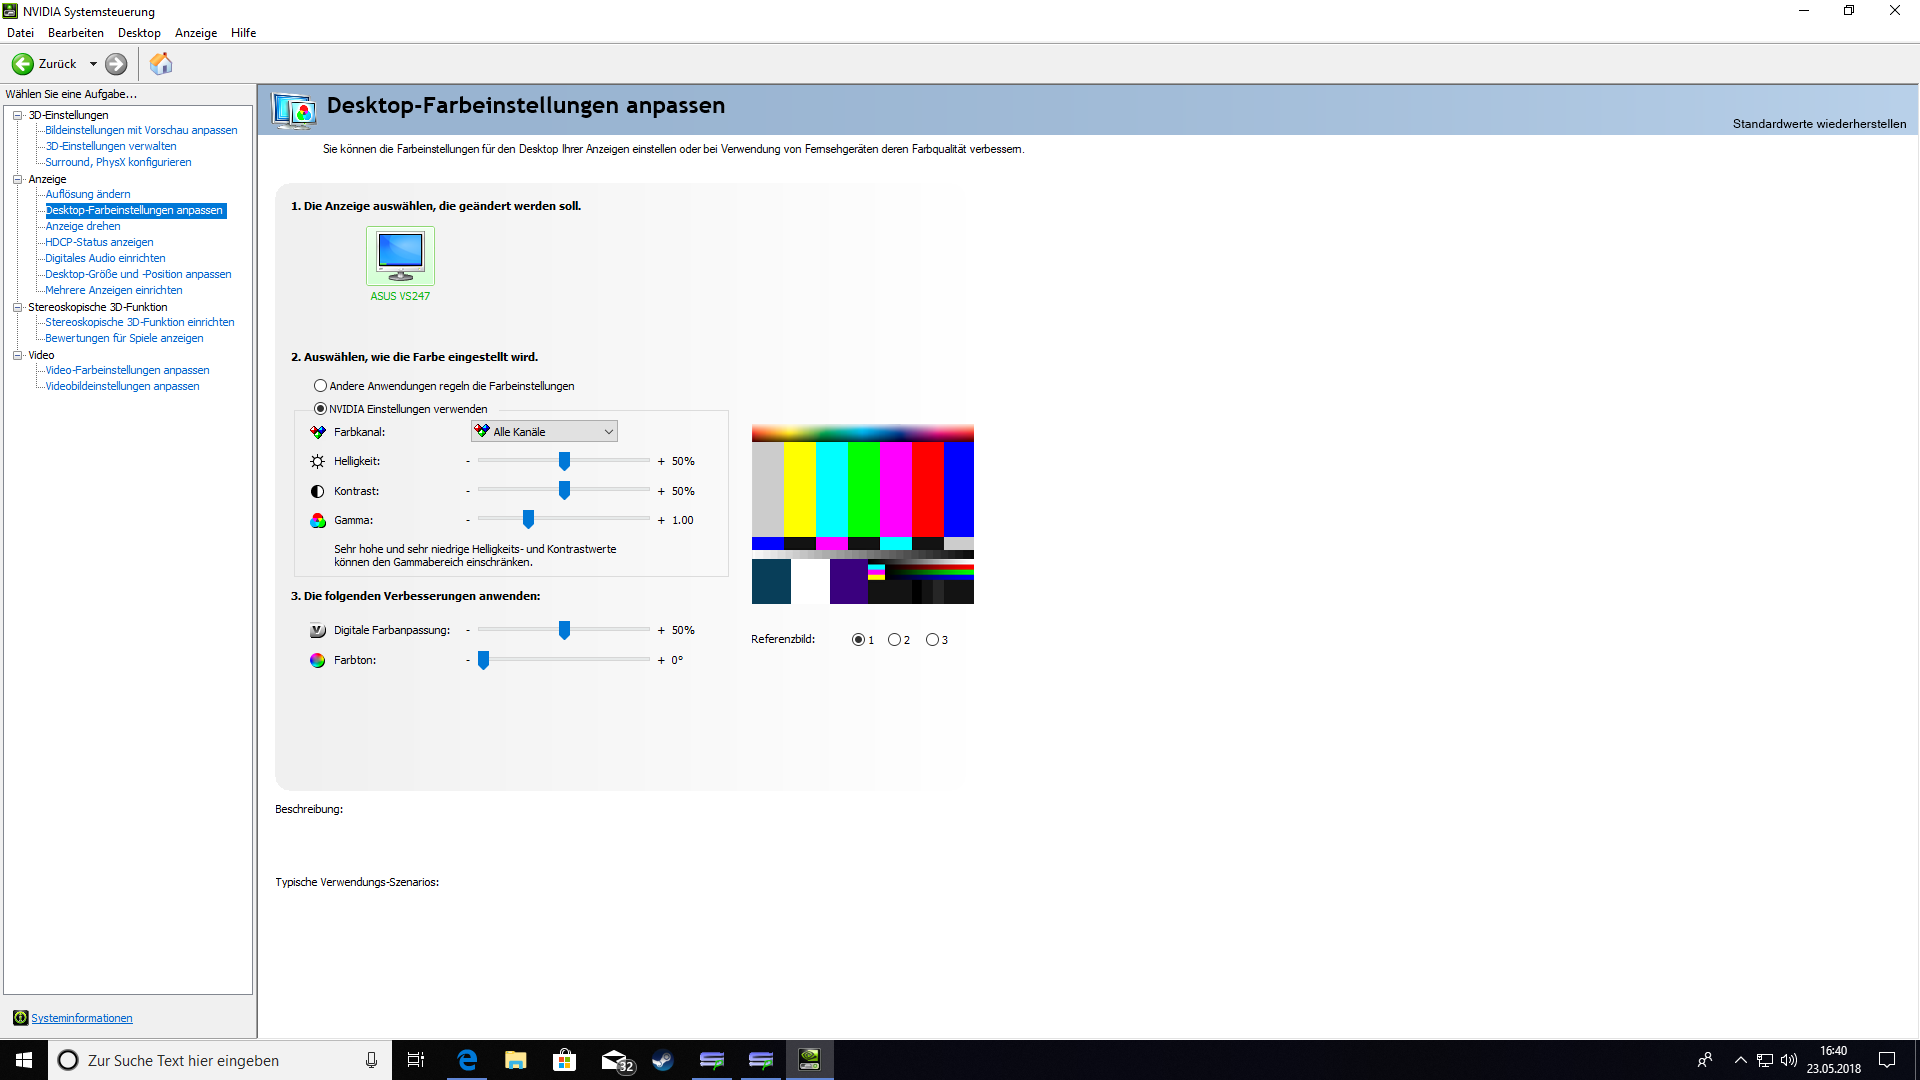Click the Systeminformationen info icon
This screenshot has height=1080, width=1920.
pyautogui.click(x=20, y=1018)
